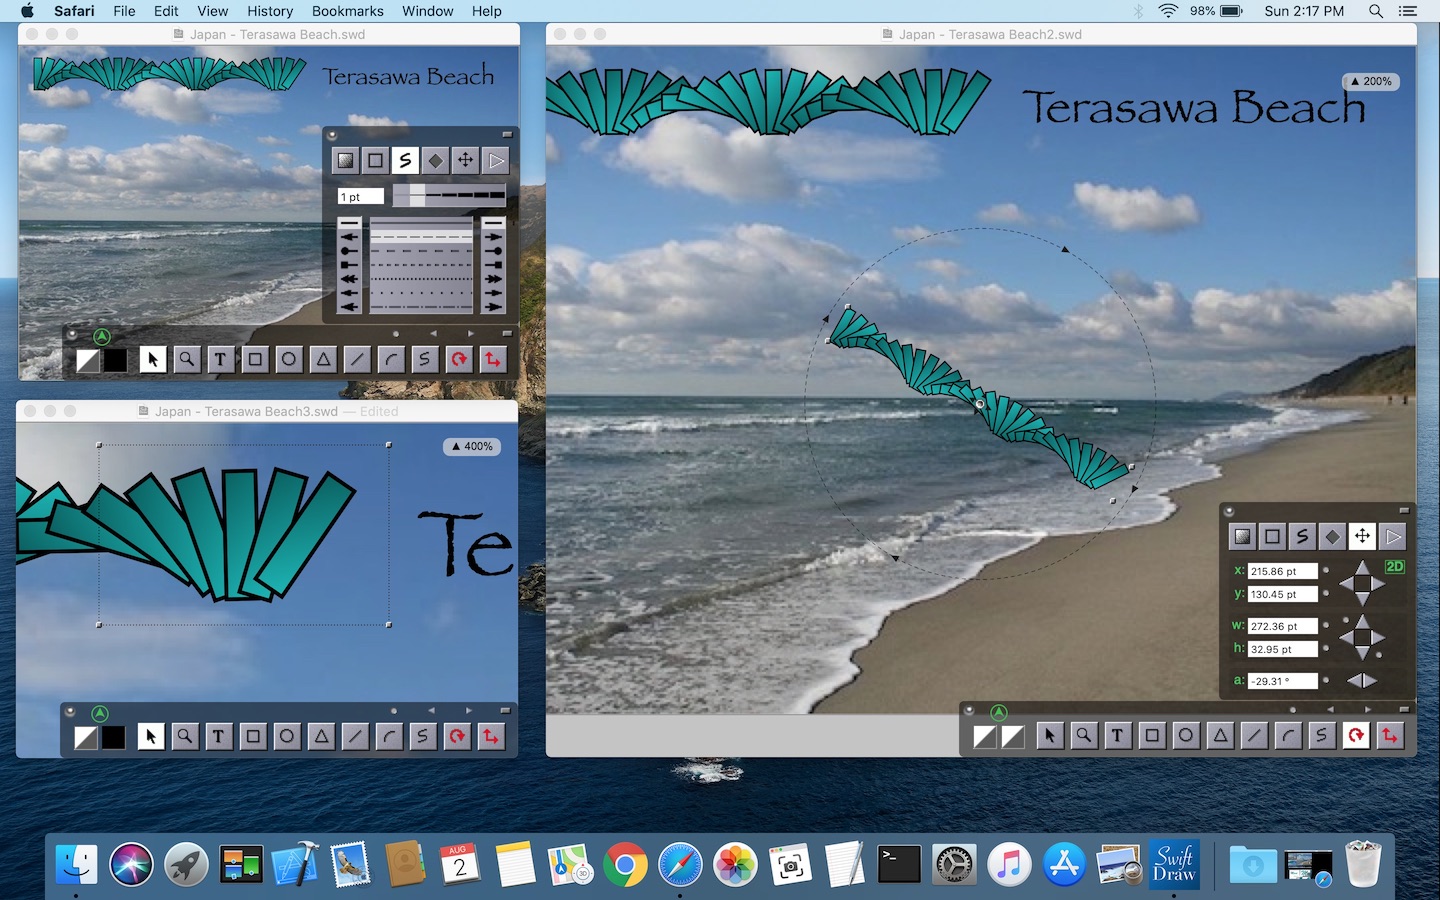Viewport: 1440px width, 900px height.
Task: Click the black stroke color swatch in Beach3
Action: coord(114,737)
